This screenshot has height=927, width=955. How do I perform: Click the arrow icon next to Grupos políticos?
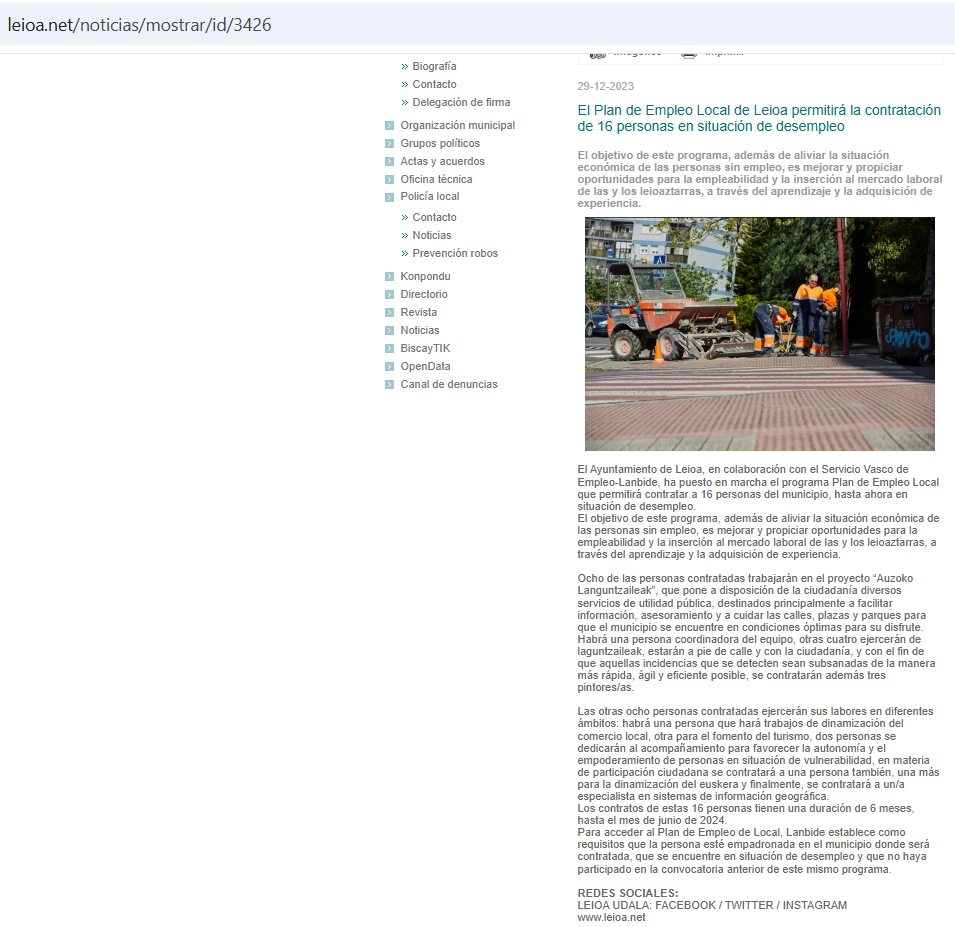click(x=390, y=144)
